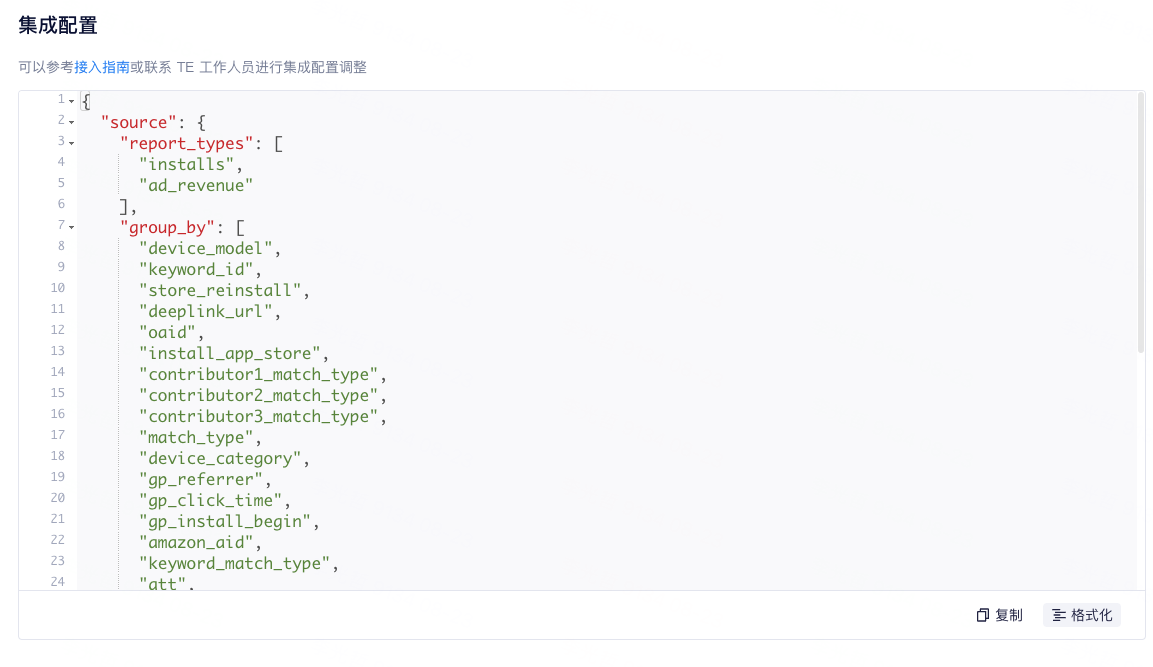Select the ad_revenue string
The height and width of the screenshot is (667, 1153).
pos(196,184)
